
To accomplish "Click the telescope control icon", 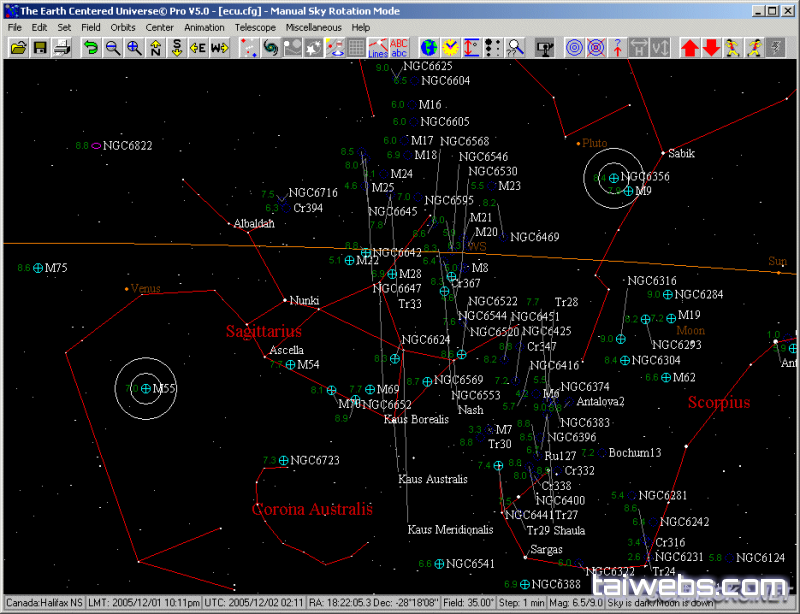I will [545, 47].
